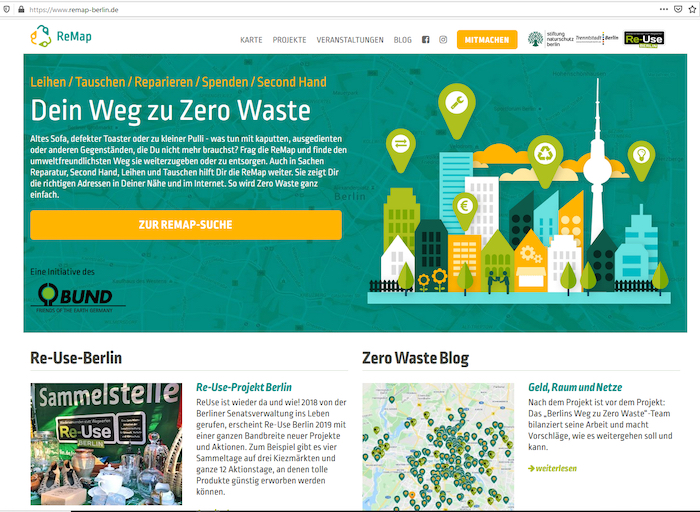
Task: Bookmark this page with the star icon
Action: pos(692,9)
